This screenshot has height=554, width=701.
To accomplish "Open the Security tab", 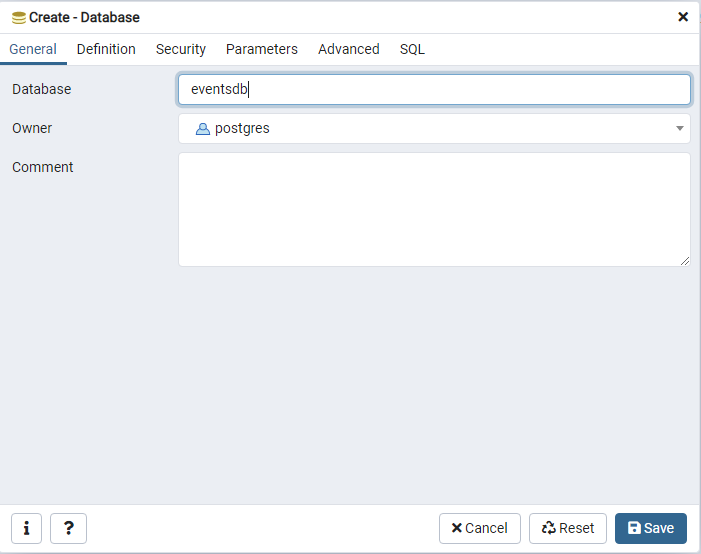I will [181, 49].
